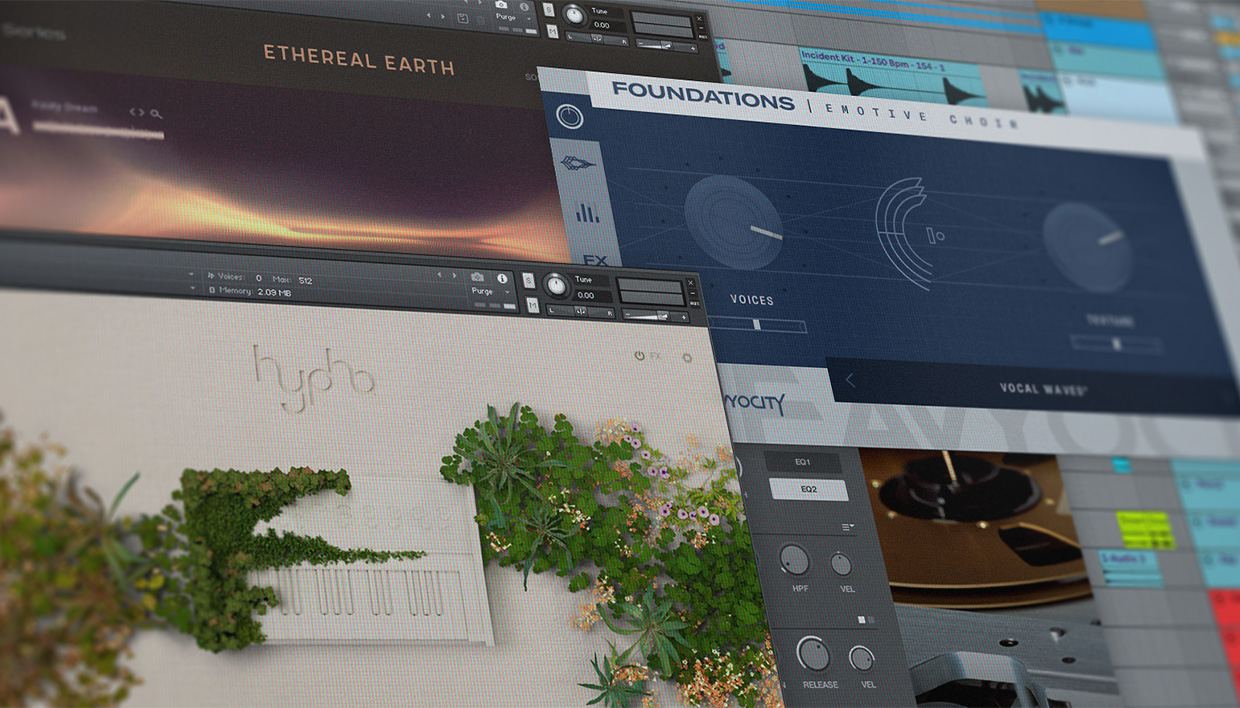The height and width of the screenshot is (708, 1240).
Task: Click the search magnifier beside Fixity Dream
Action: (x=156, y=113)
